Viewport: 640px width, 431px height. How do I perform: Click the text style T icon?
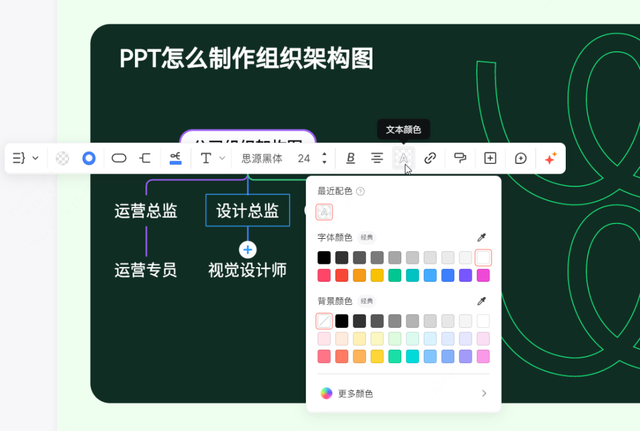click(x=206, y=158)
